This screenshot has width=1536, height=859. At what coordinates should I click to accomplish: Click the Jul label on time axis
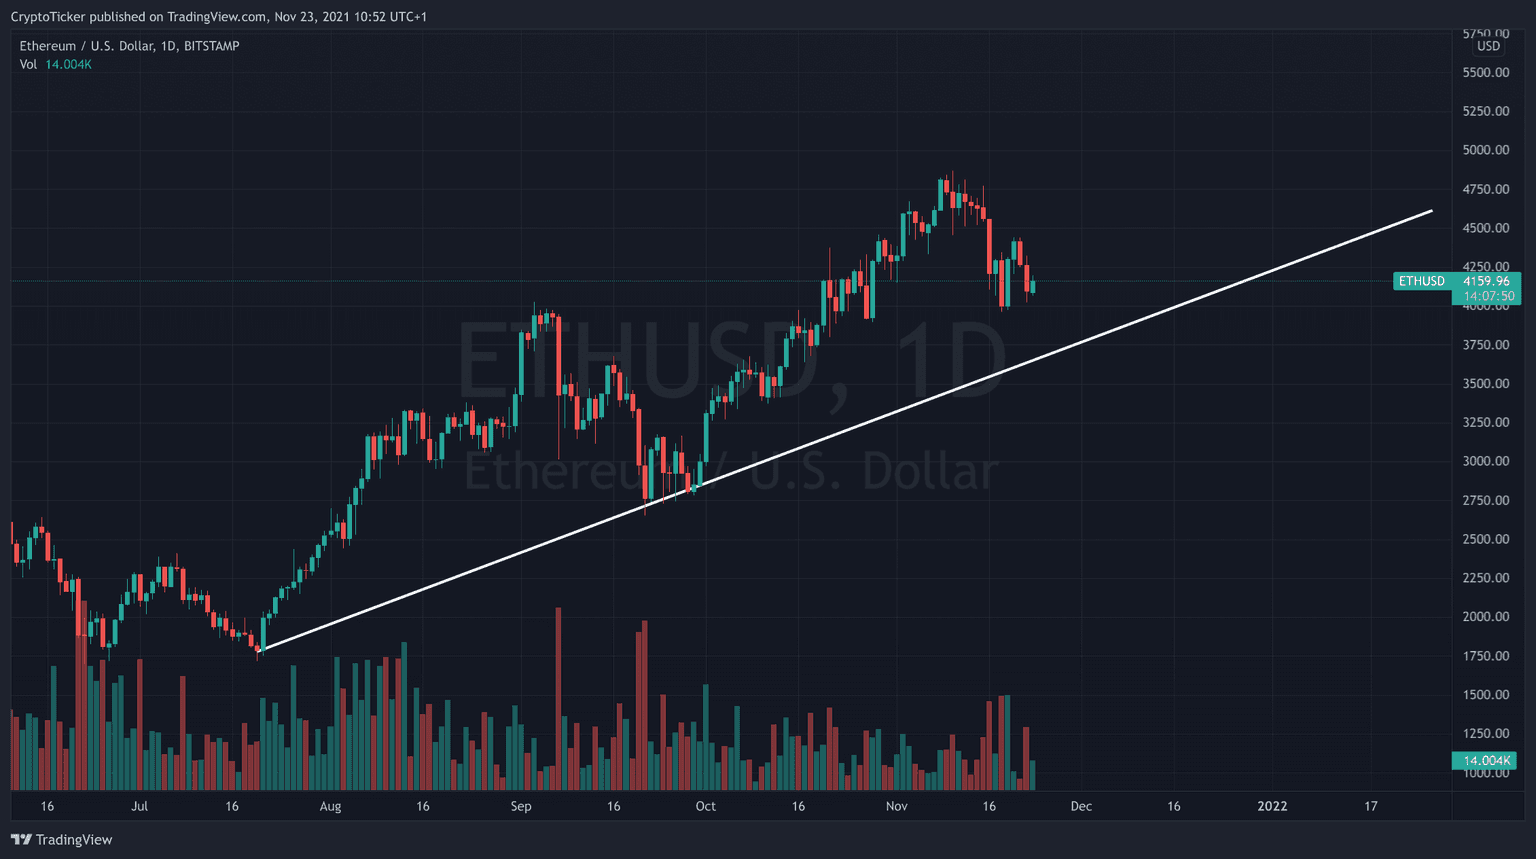139,806
